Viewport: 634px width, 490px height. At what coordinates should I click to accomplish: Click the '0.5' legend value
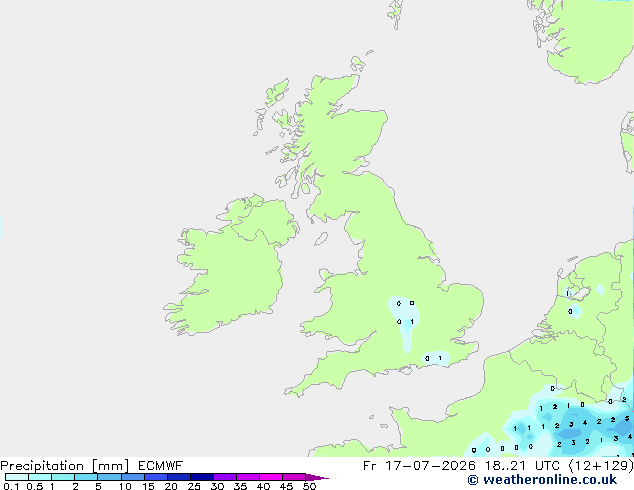tap(34, 486)
